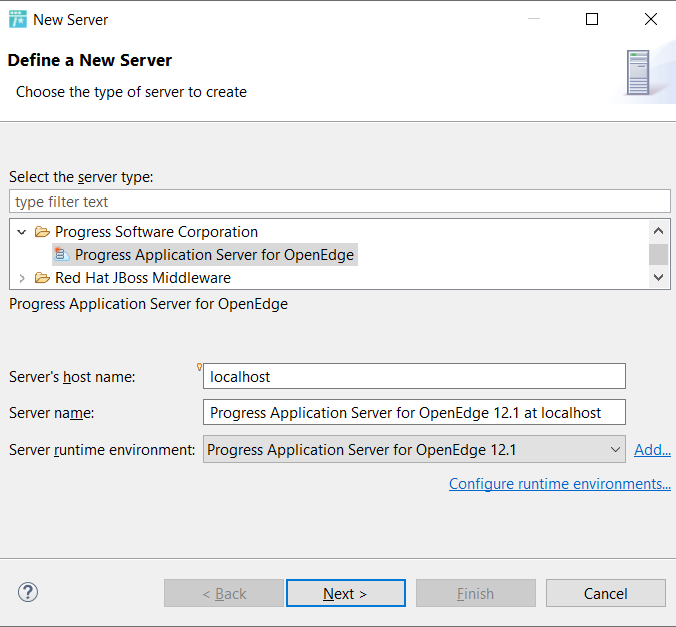This screenshot has width=676, height=627.
Task: Focus the type filter text field
Action: point(340,201)
